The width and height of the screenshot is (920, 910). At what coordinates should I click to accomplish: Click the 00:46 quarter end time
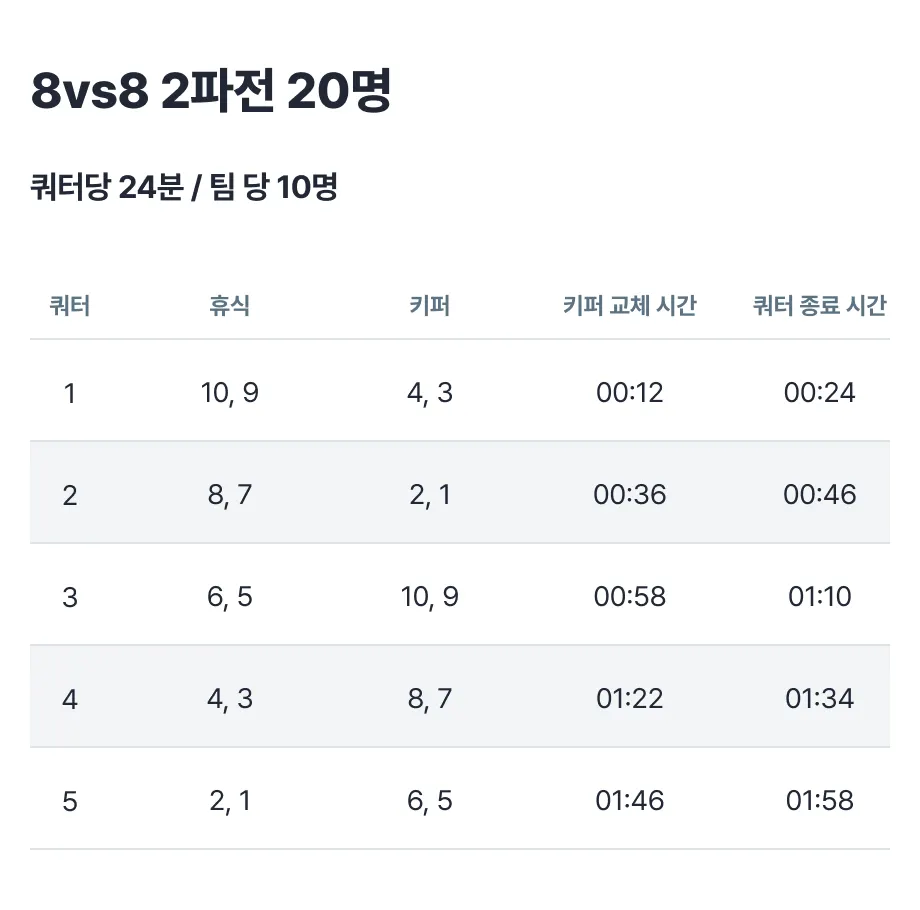coord(820,495)
